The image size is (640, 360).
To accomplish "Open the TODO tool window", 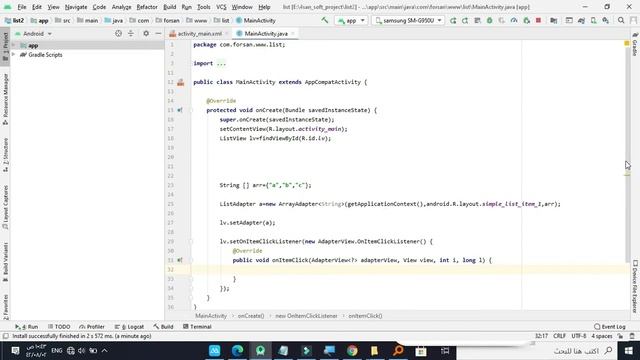I will click(59, 327).
